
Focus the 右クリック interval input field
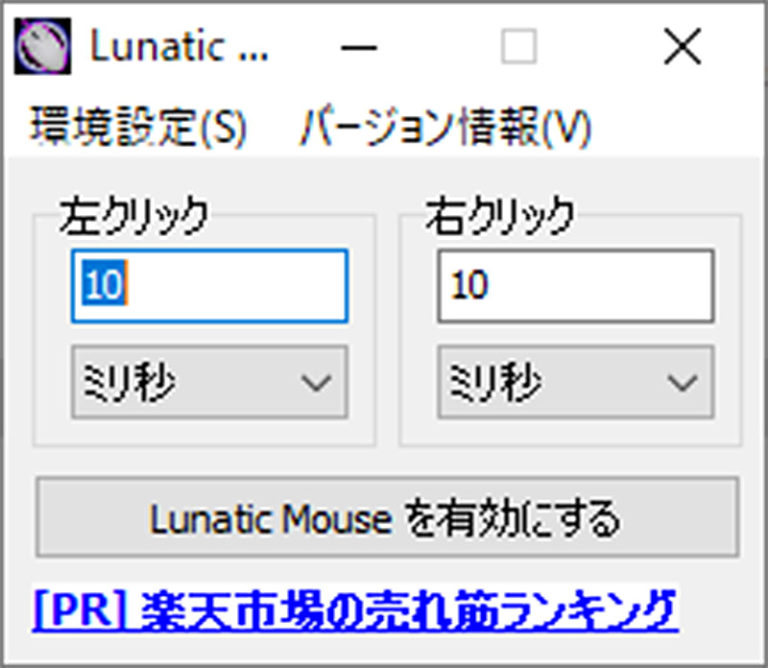pyautogui.click(x=575, y=286)
